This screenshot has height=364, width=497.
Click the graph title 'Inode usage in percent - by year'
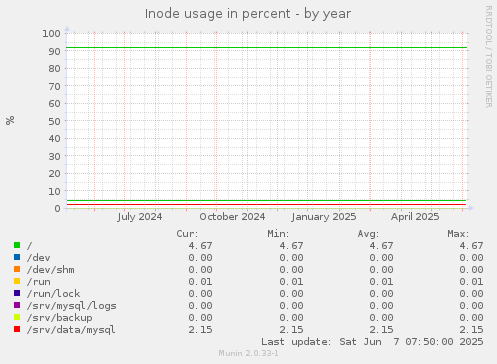point(248,14)
